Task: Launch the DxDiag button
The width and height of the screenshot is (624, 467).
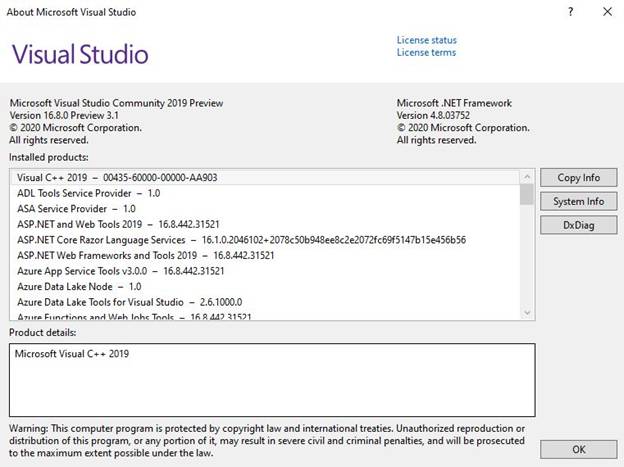Action: [x=579, y=225]
